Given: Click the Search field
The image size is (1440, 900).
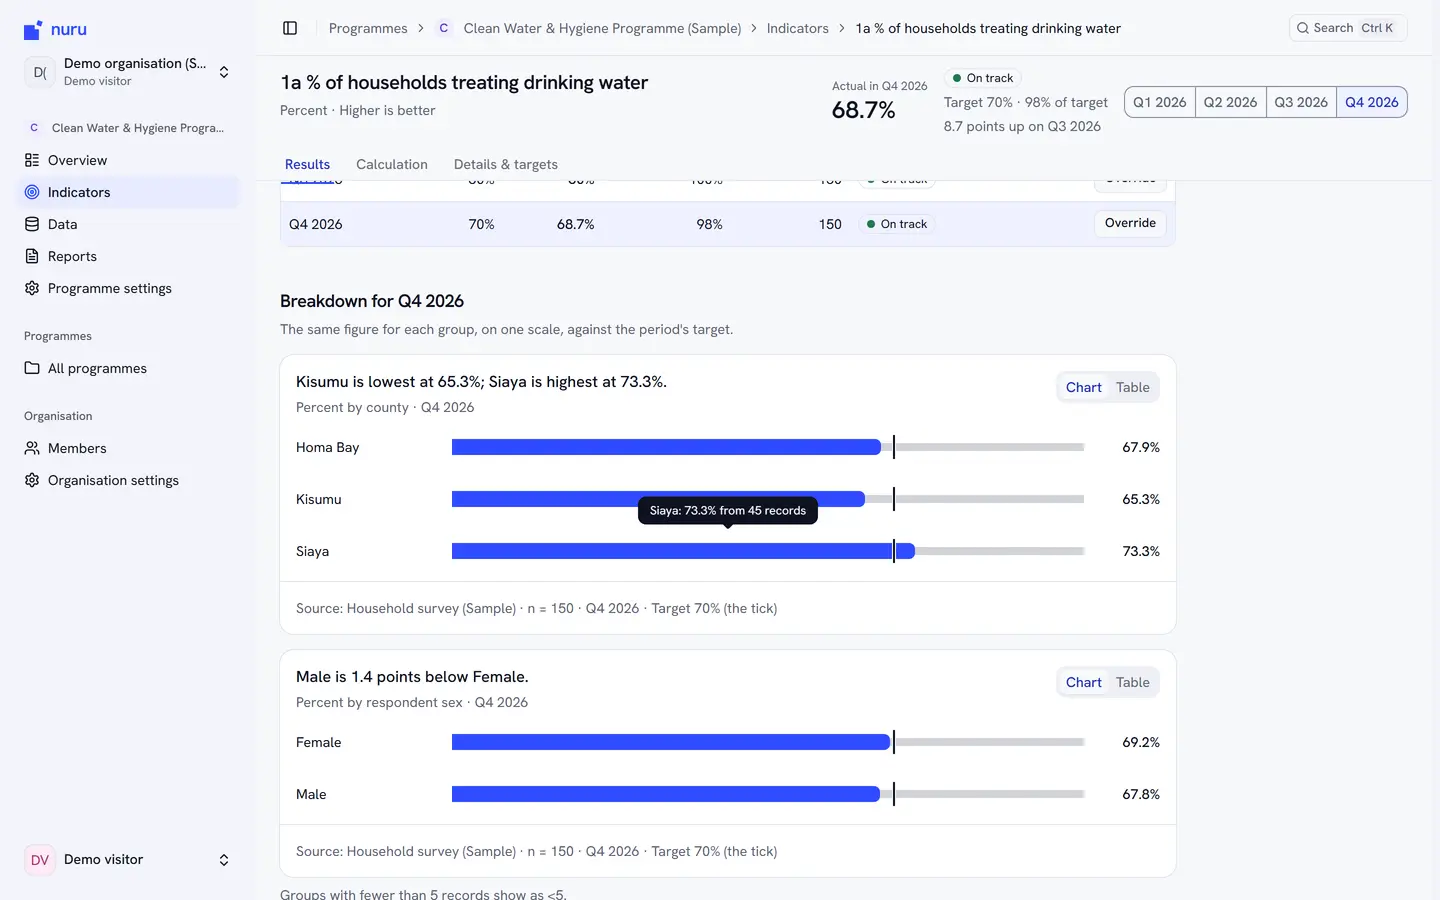Looking at the screenshot, I should (1348, 28).
